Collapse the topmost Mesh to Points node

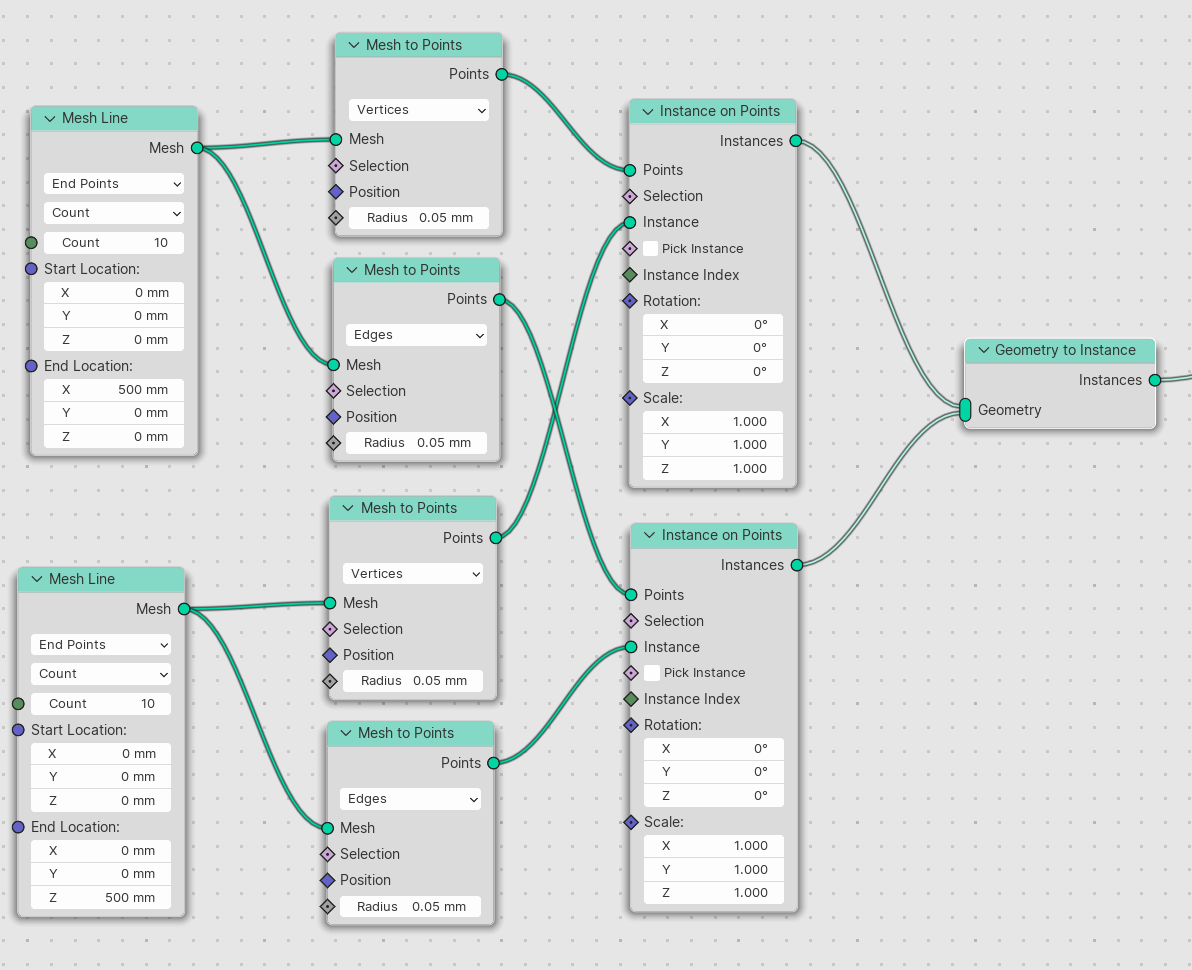pyautogui.click(x=354, y=45)
